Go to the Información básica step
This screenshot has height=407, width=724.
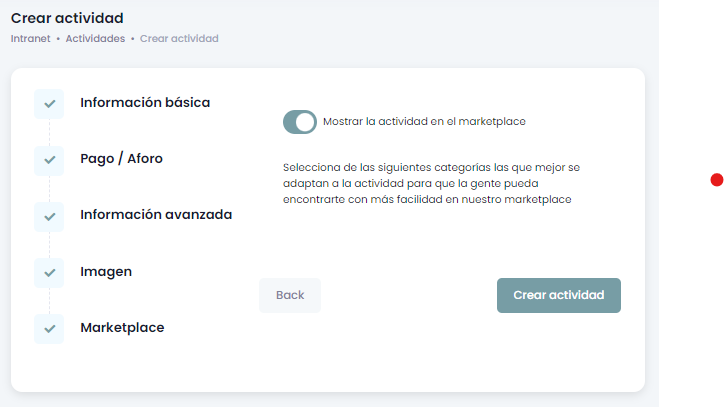(145, 102)
